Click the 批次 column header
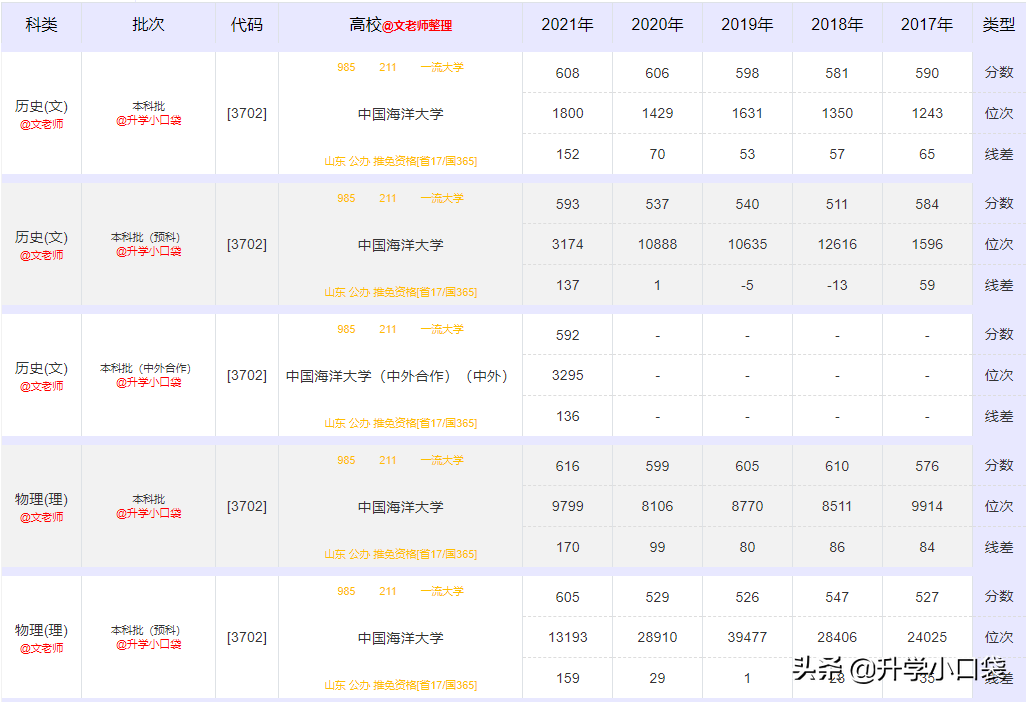 coord(149,25)
